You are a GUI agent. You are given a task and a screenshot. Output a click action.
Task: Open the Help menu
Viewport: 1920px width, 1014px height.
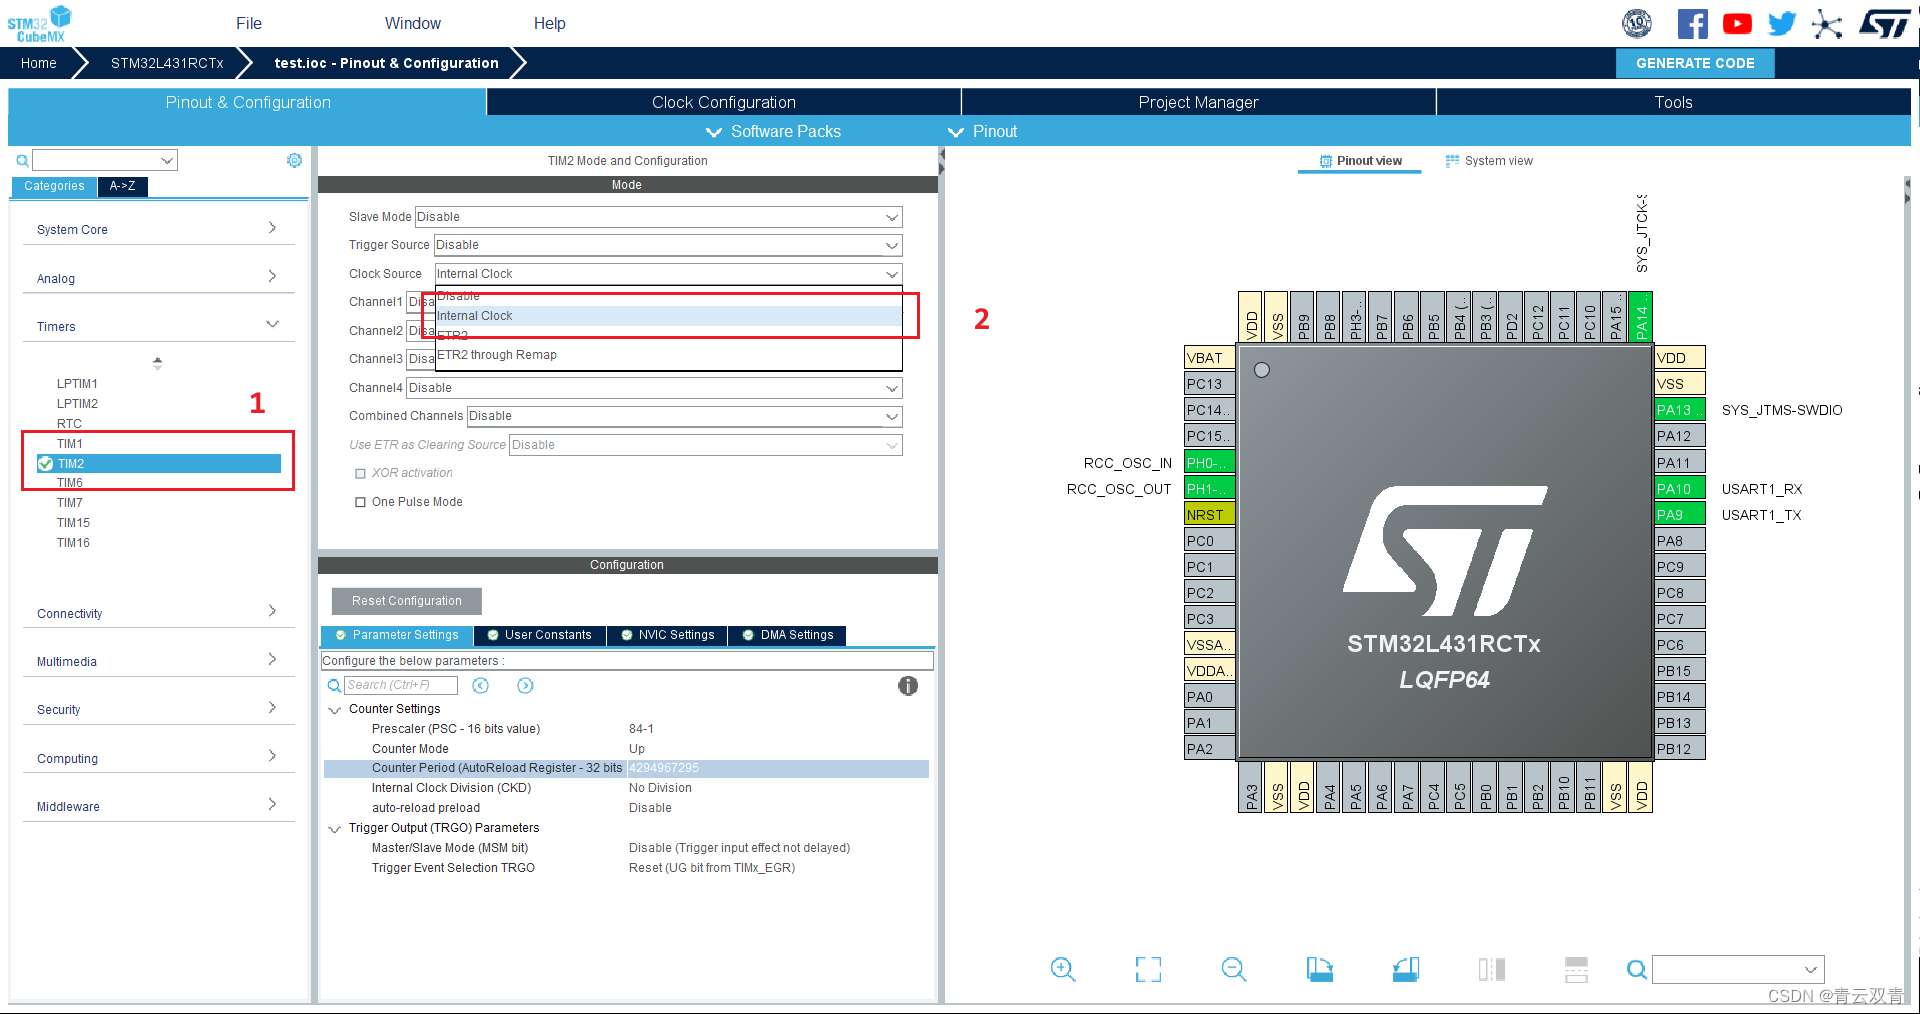[549, 23]
